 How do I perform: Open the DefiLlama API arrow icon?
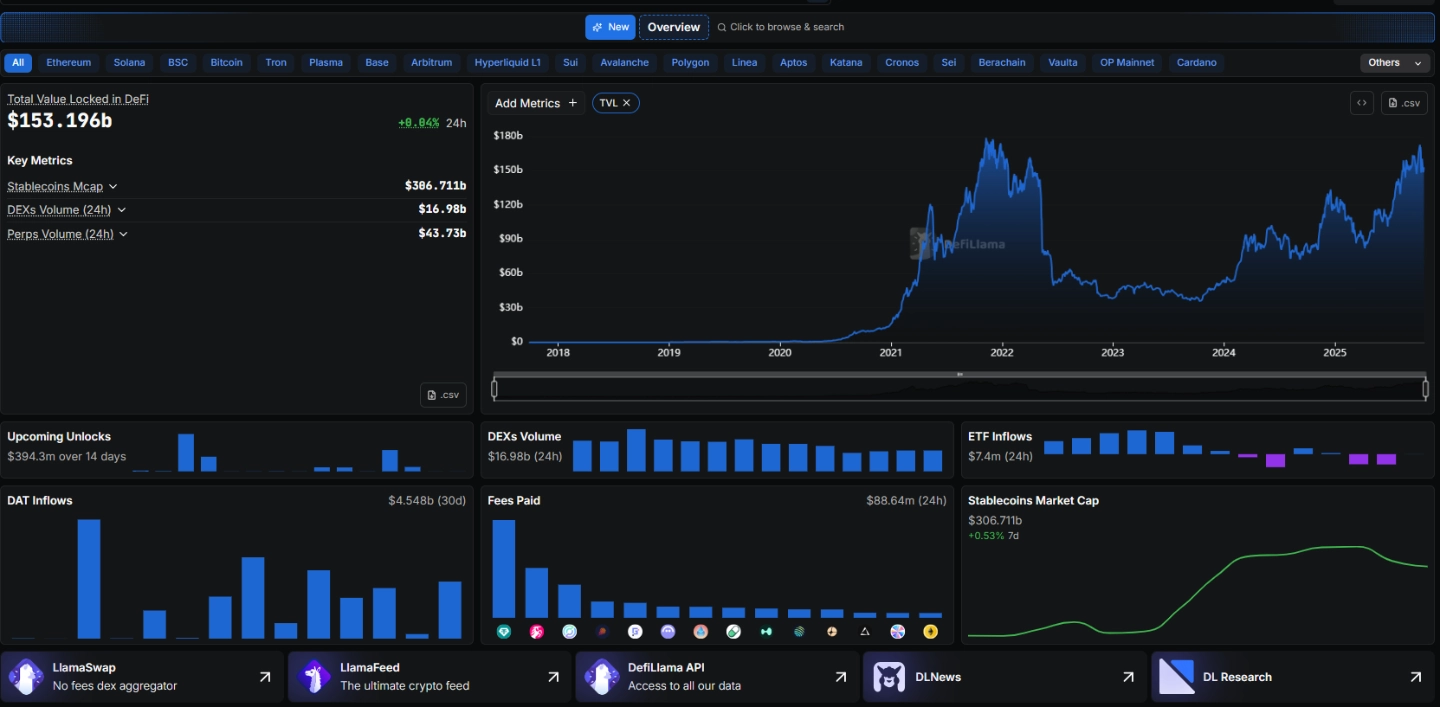pyautogui.click(x=841, y=677)
